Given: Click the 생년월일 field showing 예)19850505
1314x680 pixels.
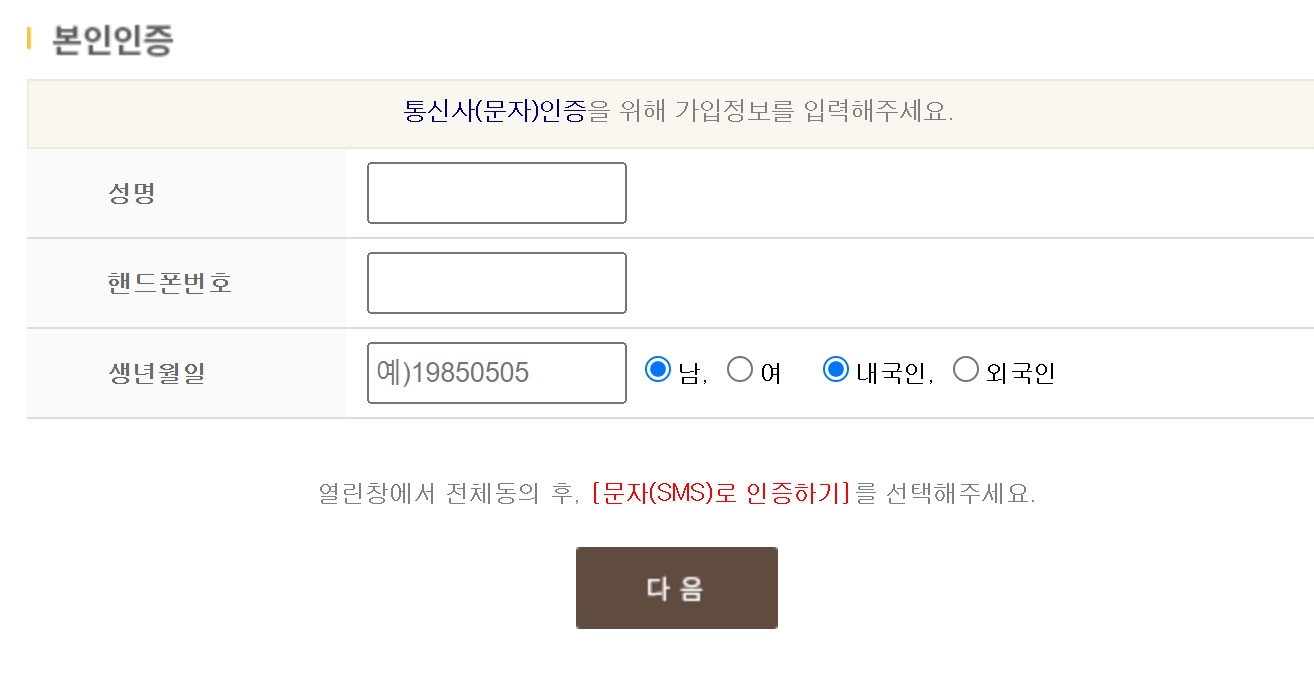Looking at the screenshot, I should tap(496, 372).
